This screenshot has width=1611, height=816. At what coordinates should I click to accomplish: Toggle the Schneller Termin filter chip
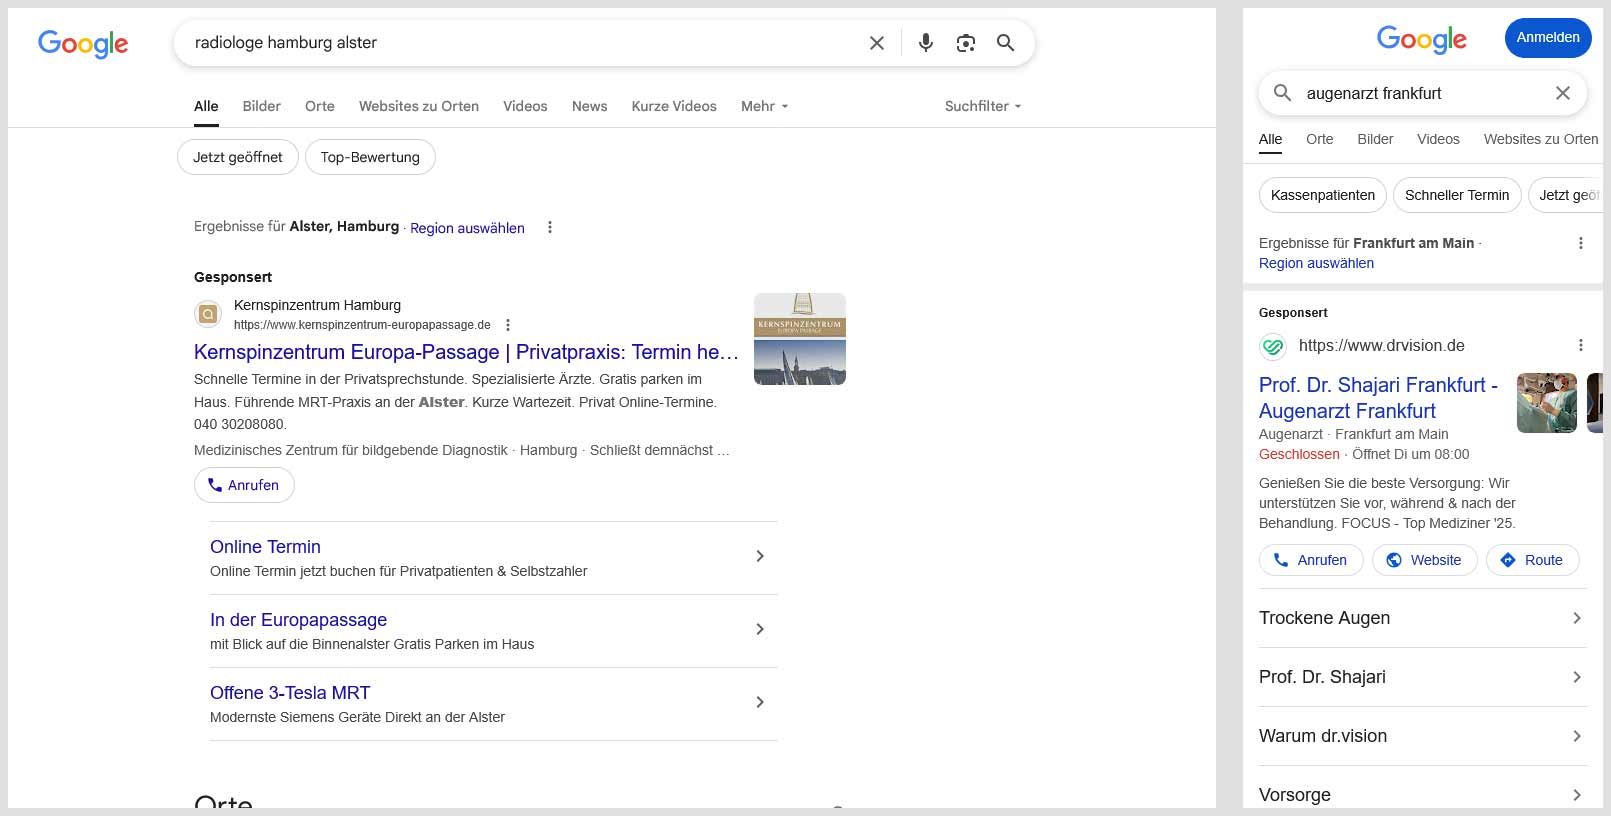(1457, 195)
